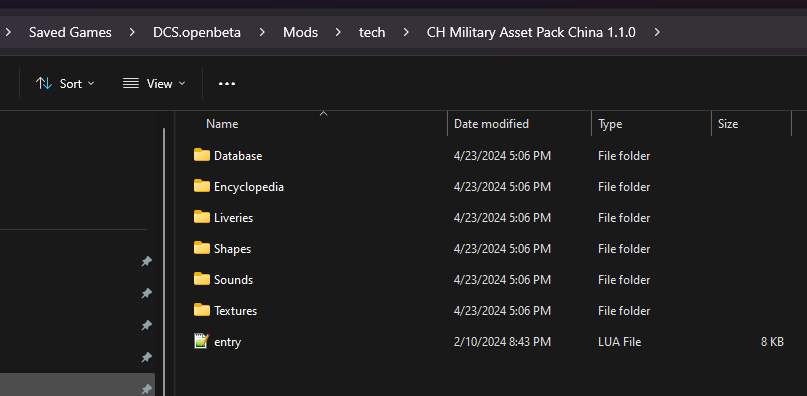Click the 8 KB size cell
Screen dimensions: 807x396
pos(772,341)
